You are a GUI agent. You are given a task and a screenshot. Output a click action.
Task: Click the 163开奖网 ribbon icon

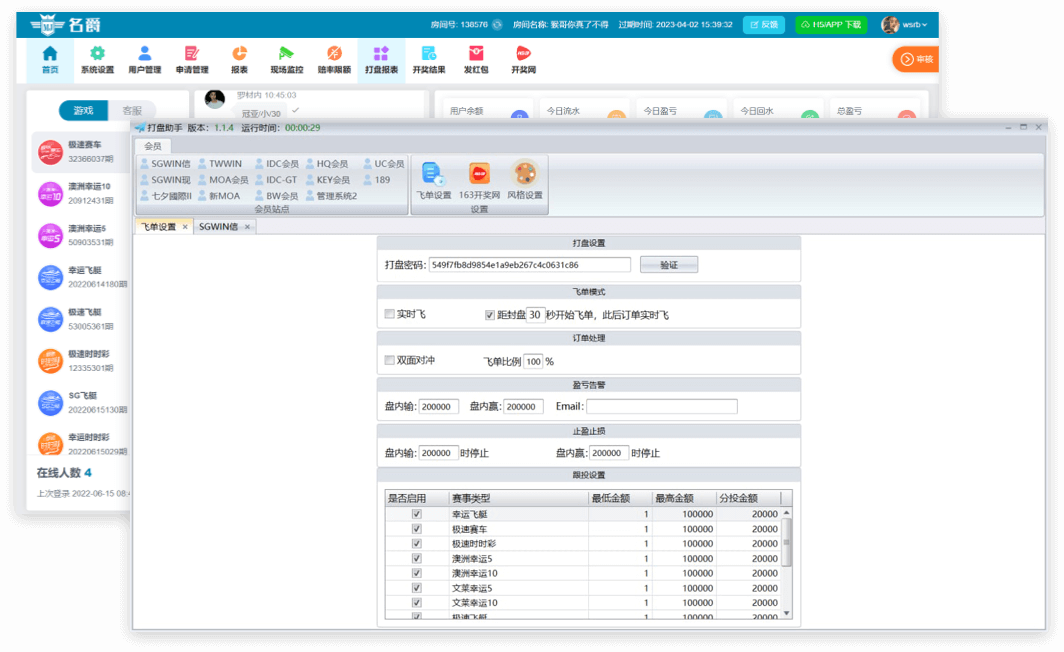[479, 180]
